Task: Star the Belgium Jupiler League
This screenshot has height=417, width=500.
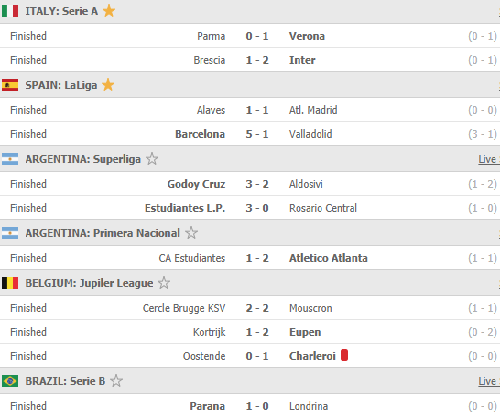Action: (164, 283)
